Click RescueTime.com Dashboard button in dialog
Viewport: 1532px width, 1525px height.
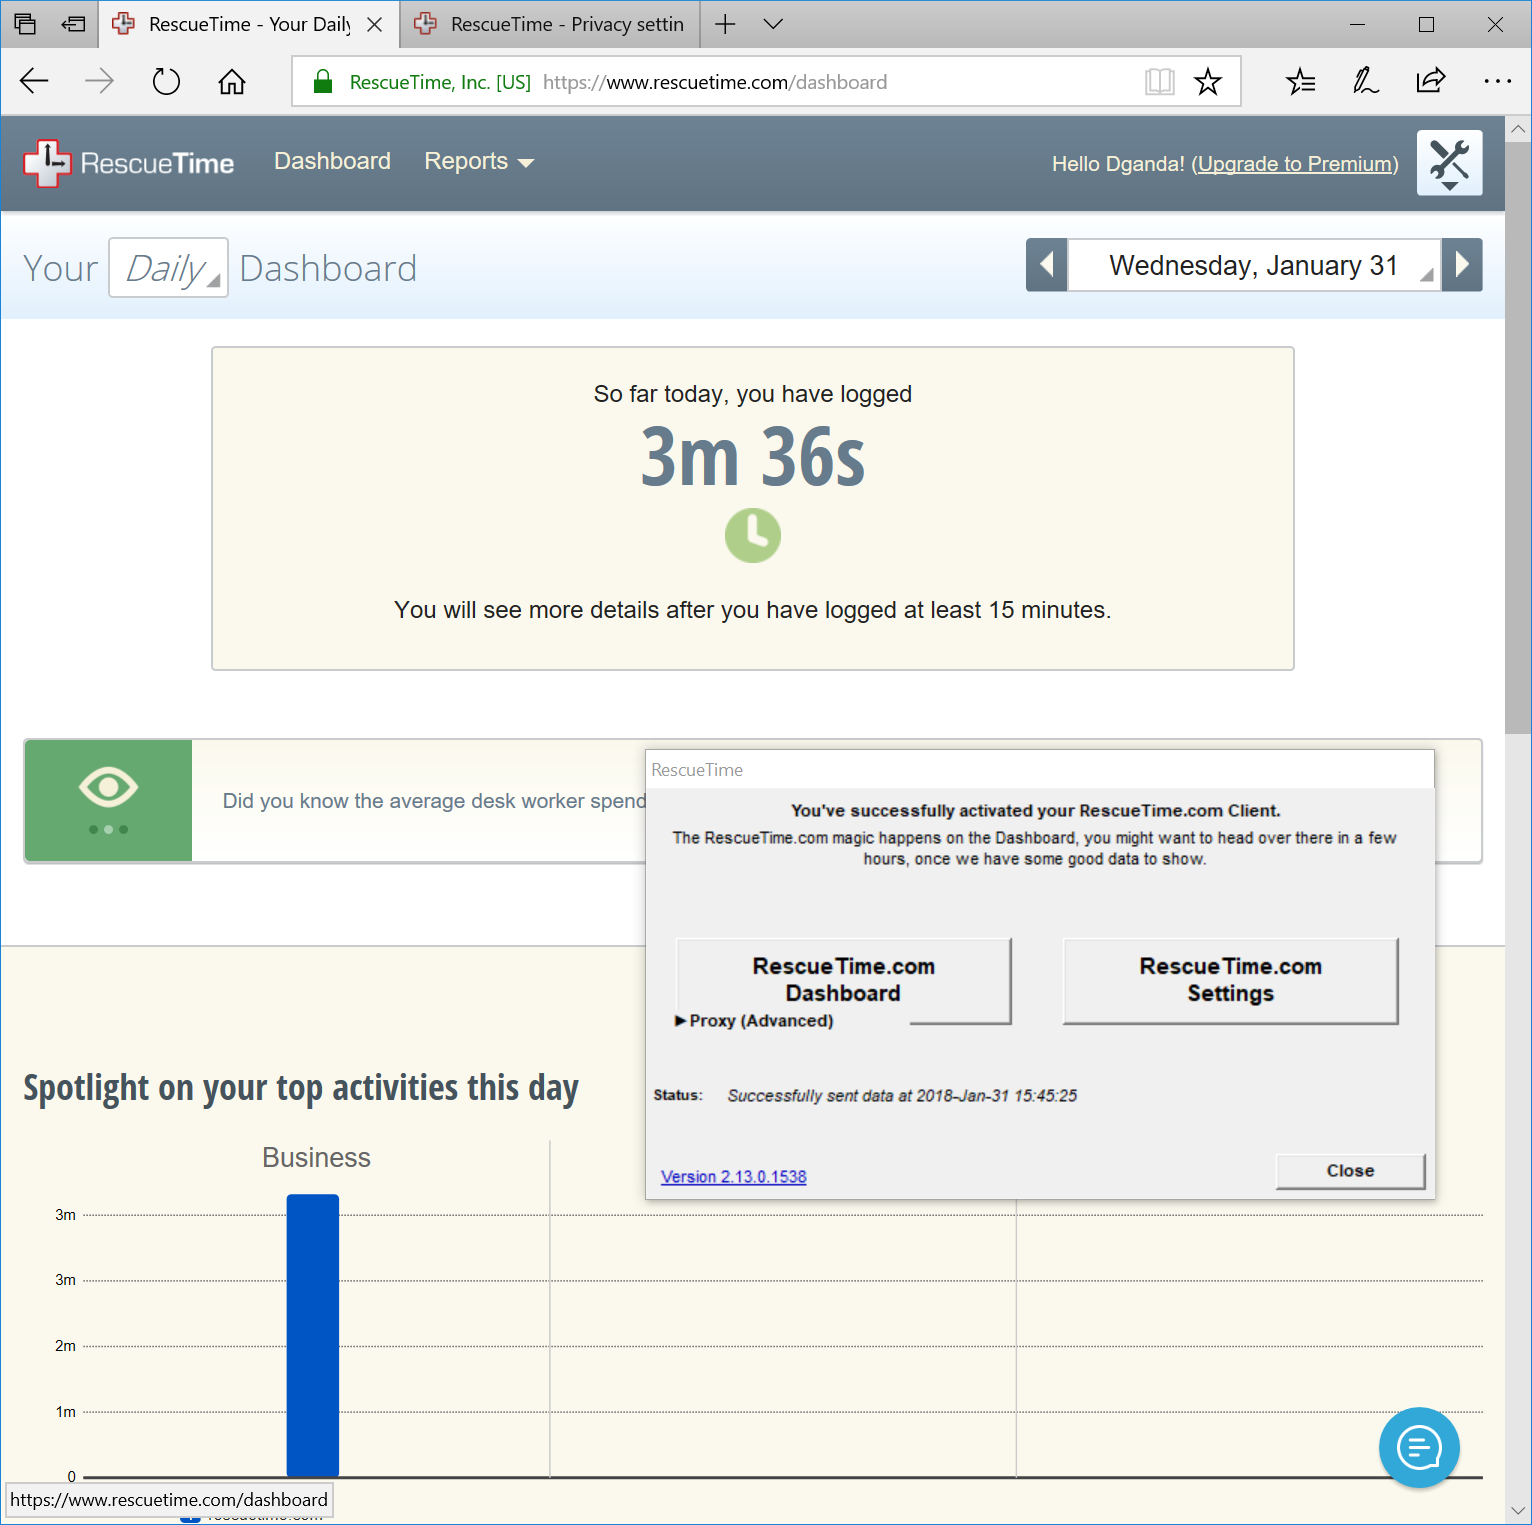(843, 979)
